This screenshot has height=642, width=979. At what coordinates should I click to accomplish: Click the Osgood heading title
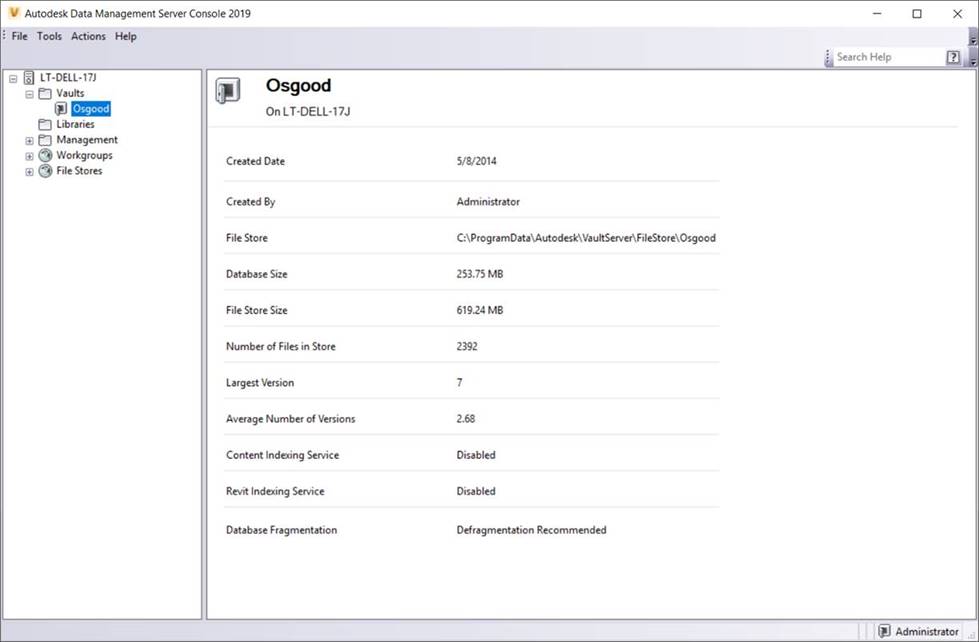(298, 86)
